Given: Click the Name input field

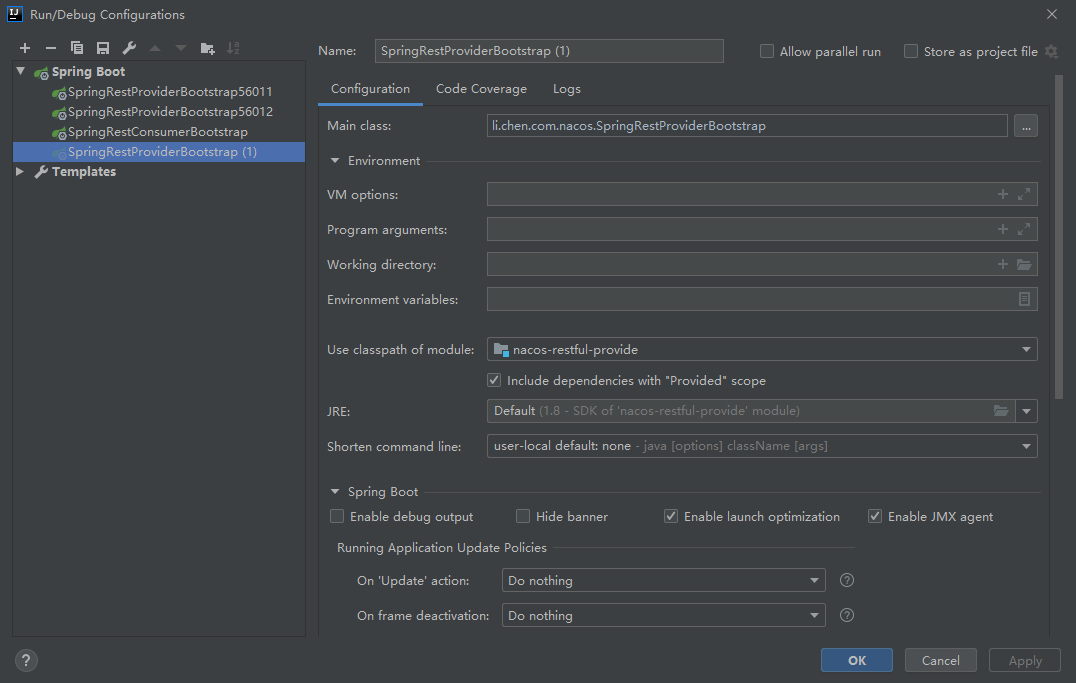Looking at the screenshot, I should 549,51.
